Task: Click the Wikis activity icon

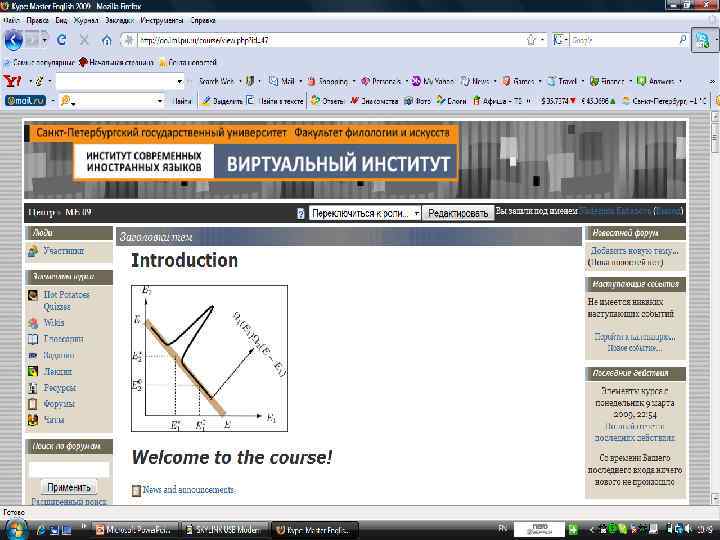Action: click(x=33, y=323)
